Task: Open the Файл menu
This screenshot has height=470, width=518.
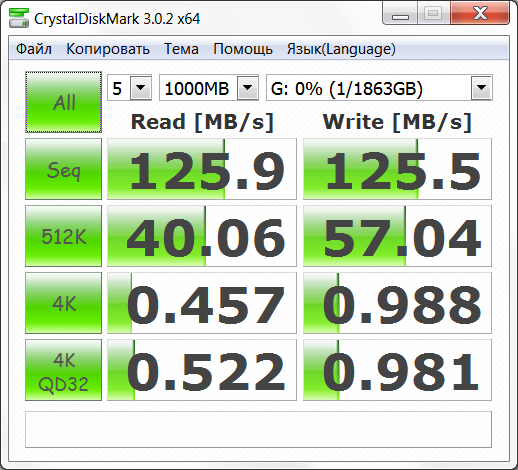Action: click(x=34, y=49)
